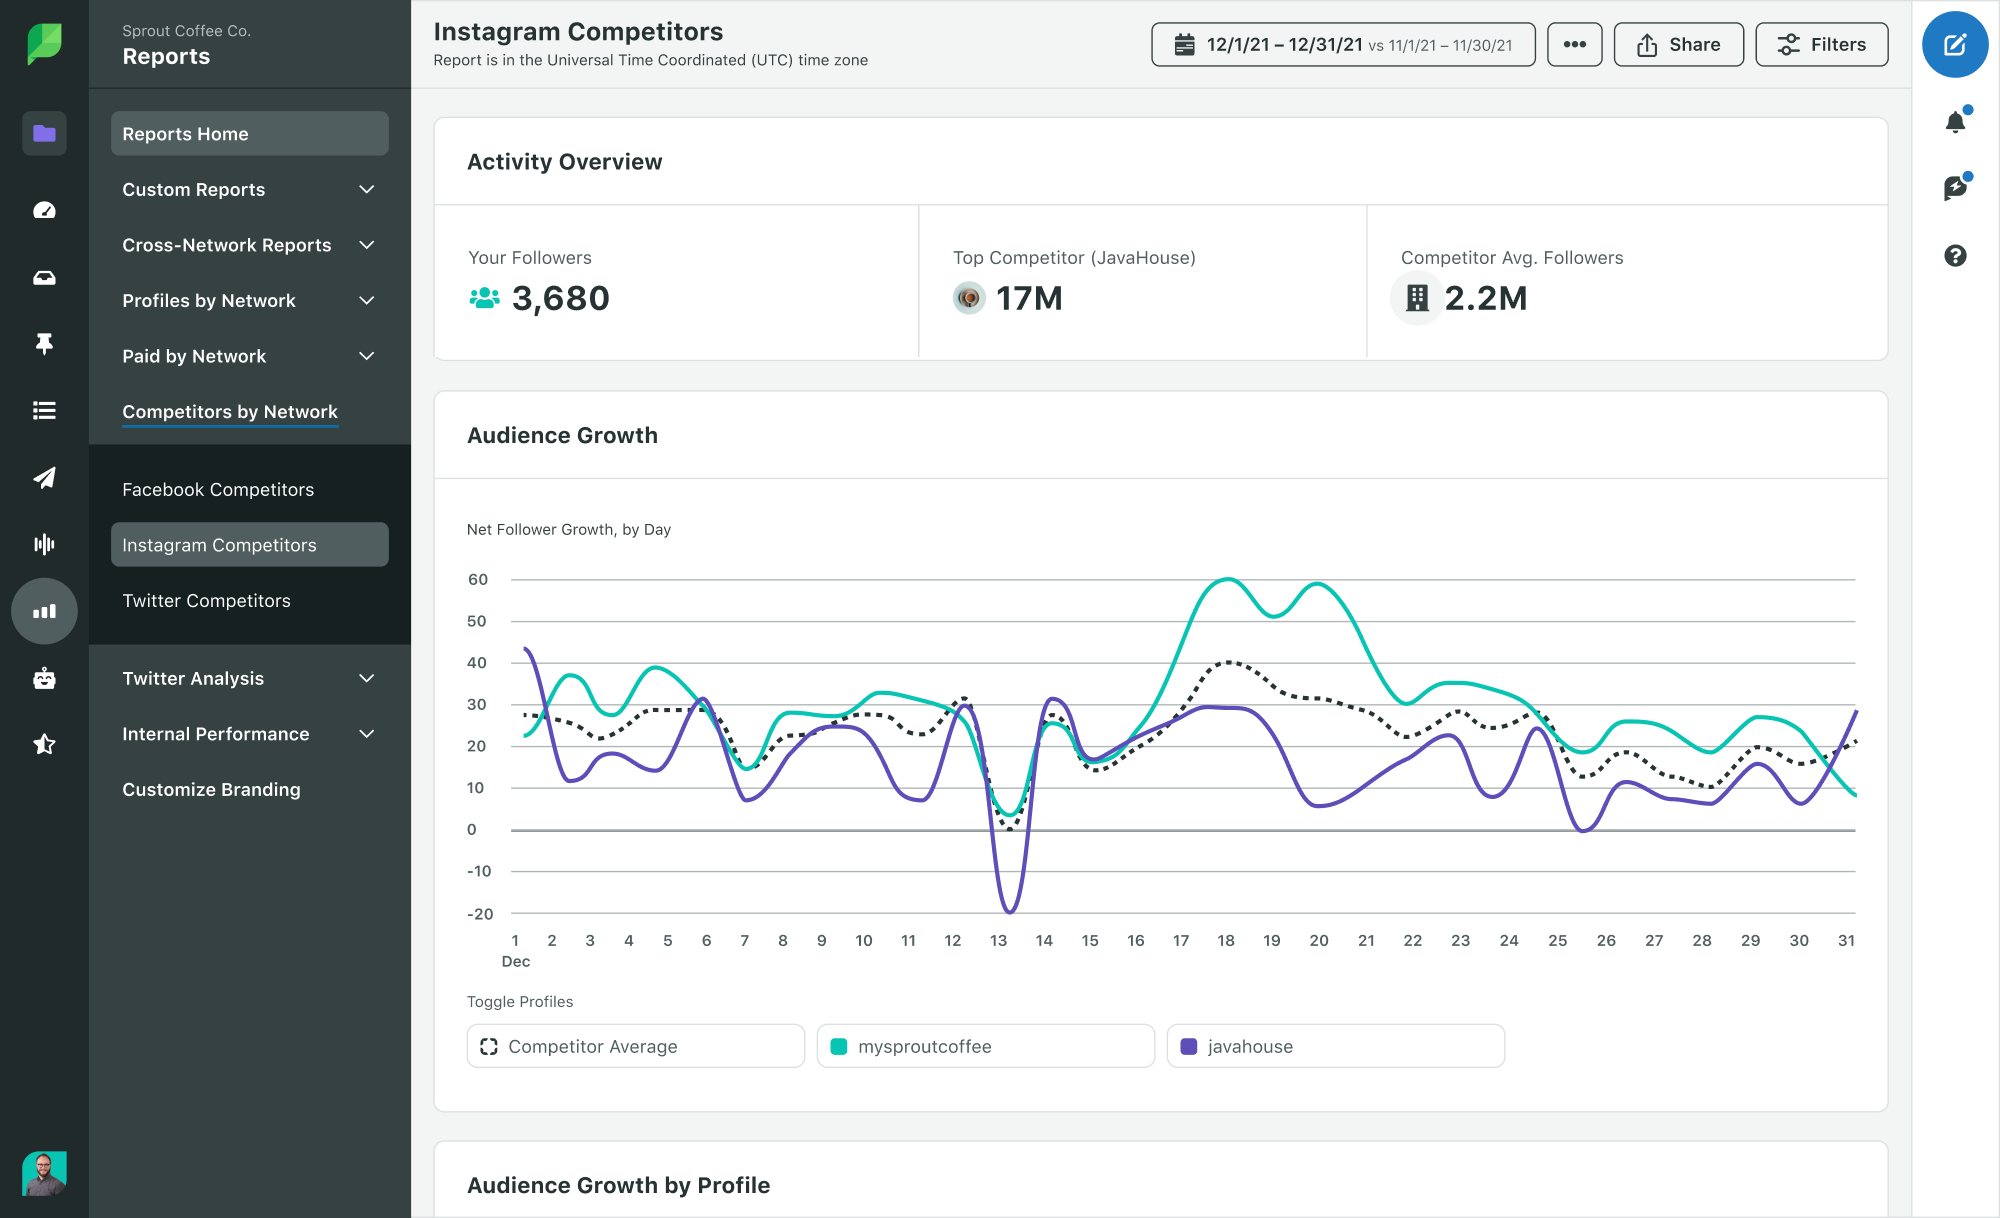Open the Messages icon in sidebar
This screenshot has height=1218, width=2000.
[43, 277]
